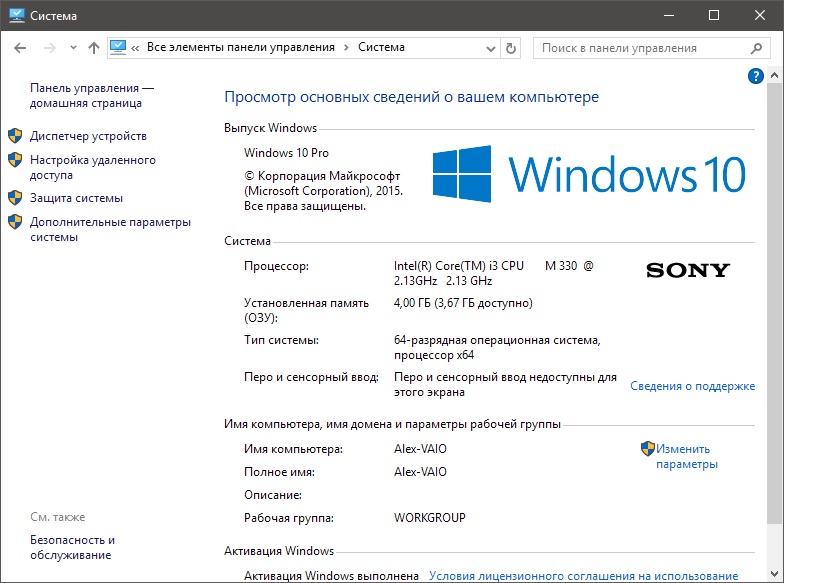Close the Система window

tap(760, 16)
